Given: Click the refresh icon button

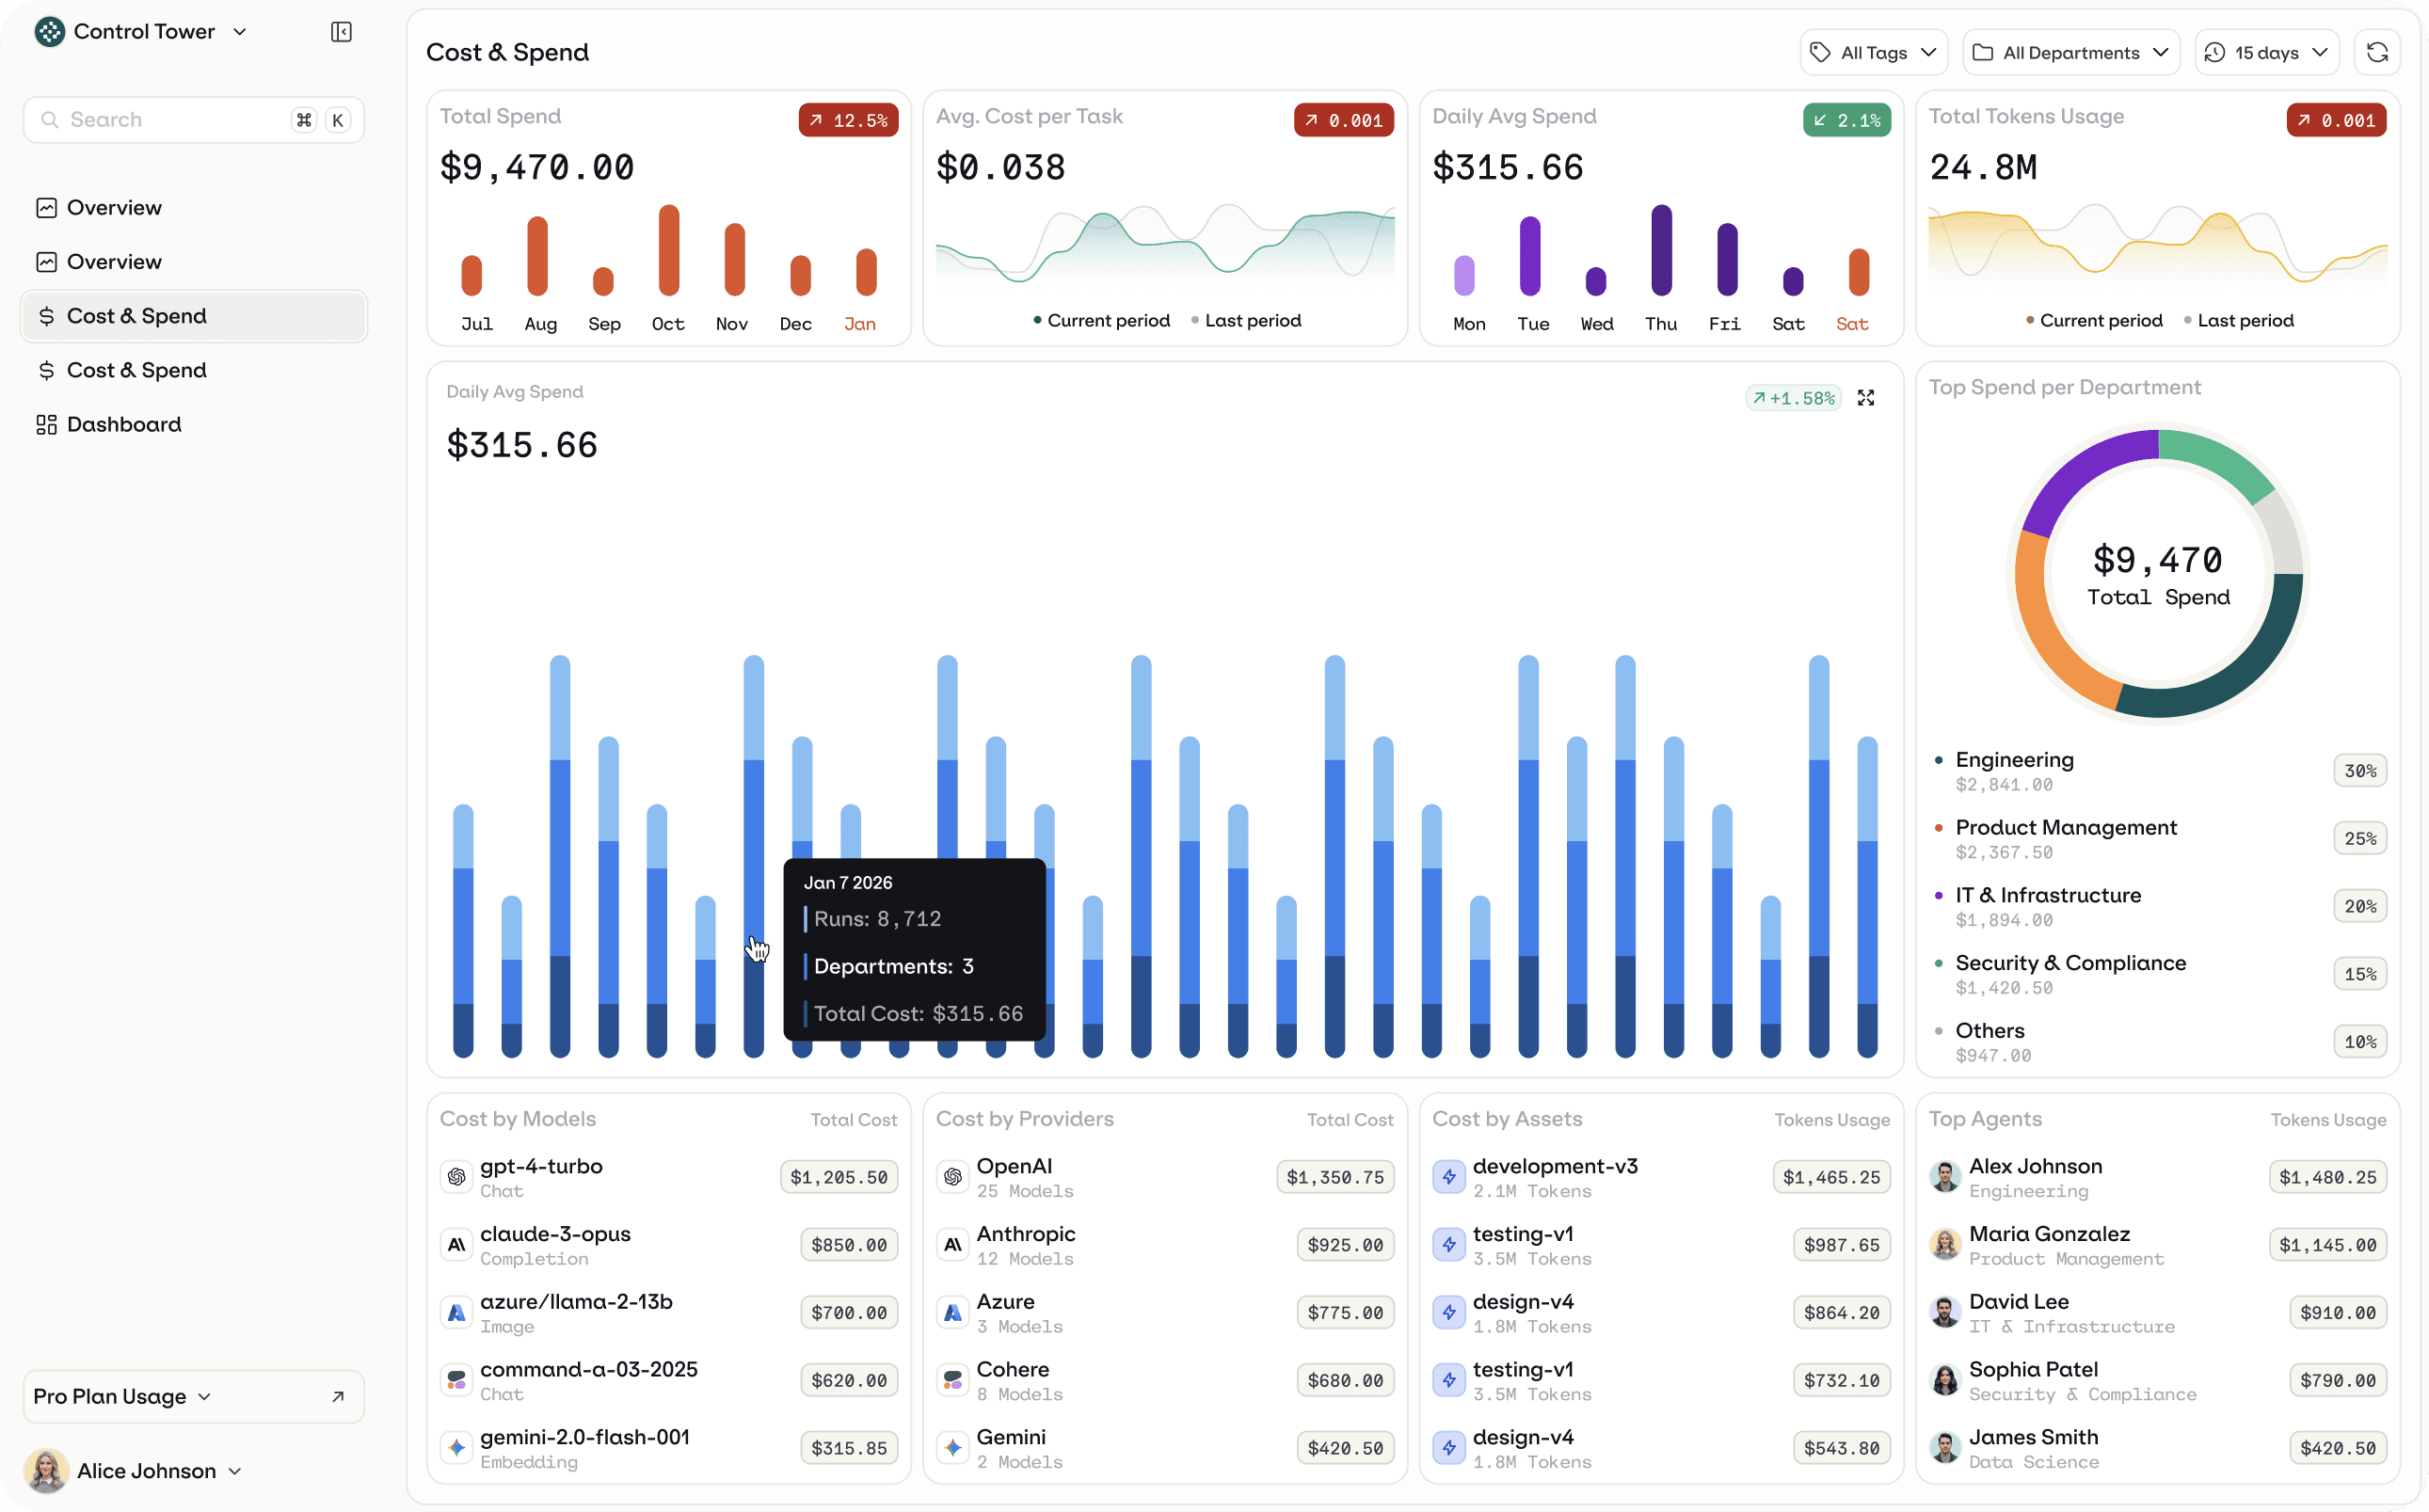Looking at the screenshot, I should (x=2377, y=53).
